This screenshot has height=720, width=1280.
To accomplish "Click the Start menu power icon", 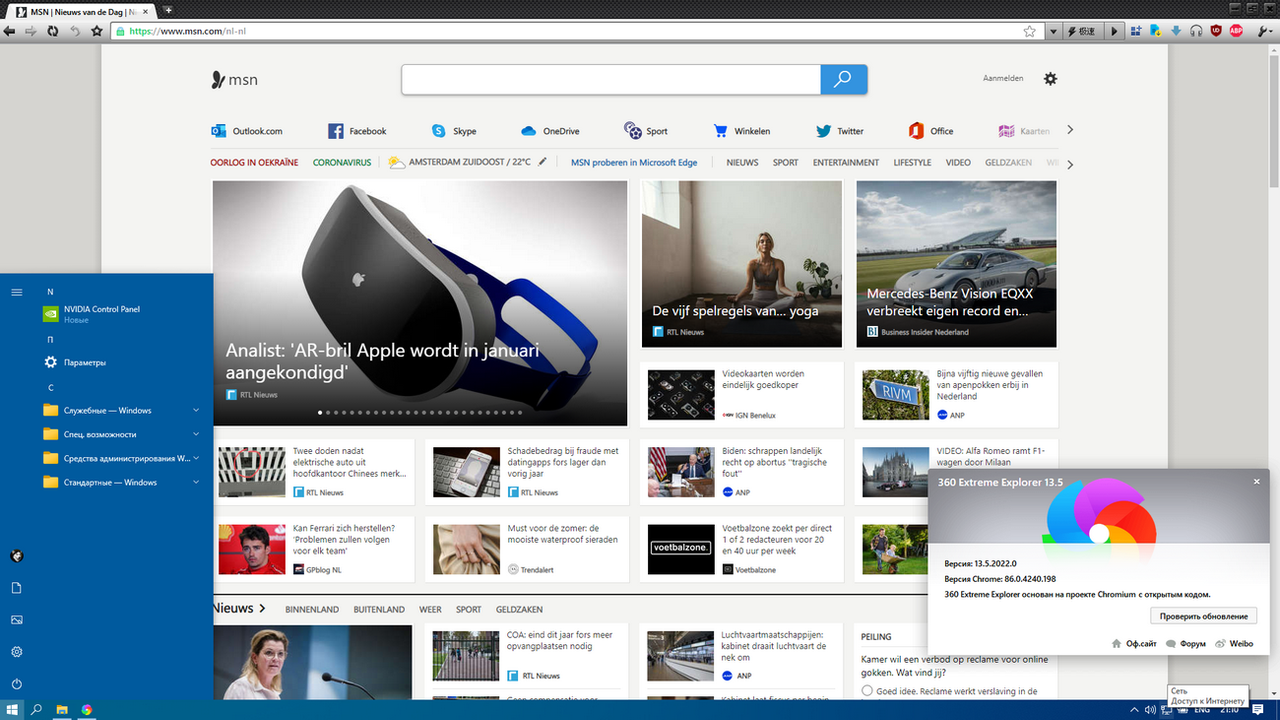I will [x=16, y=684].
